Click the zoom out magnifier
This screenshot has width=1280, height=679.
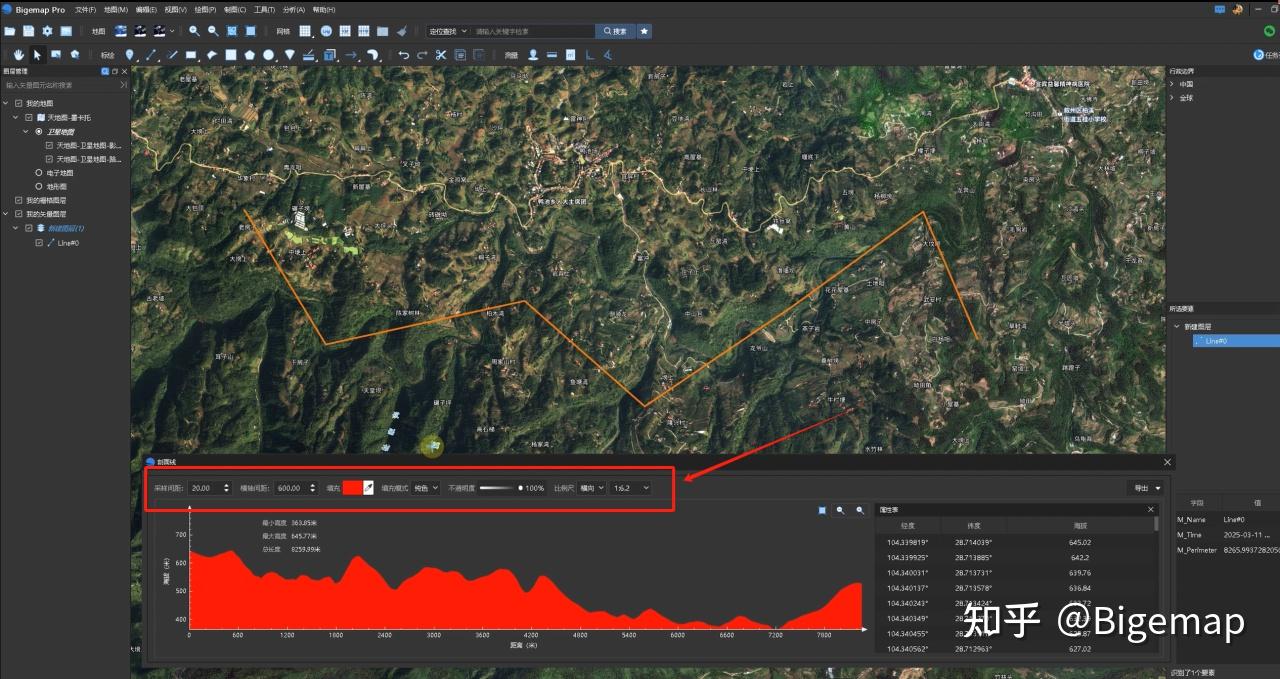212,31
